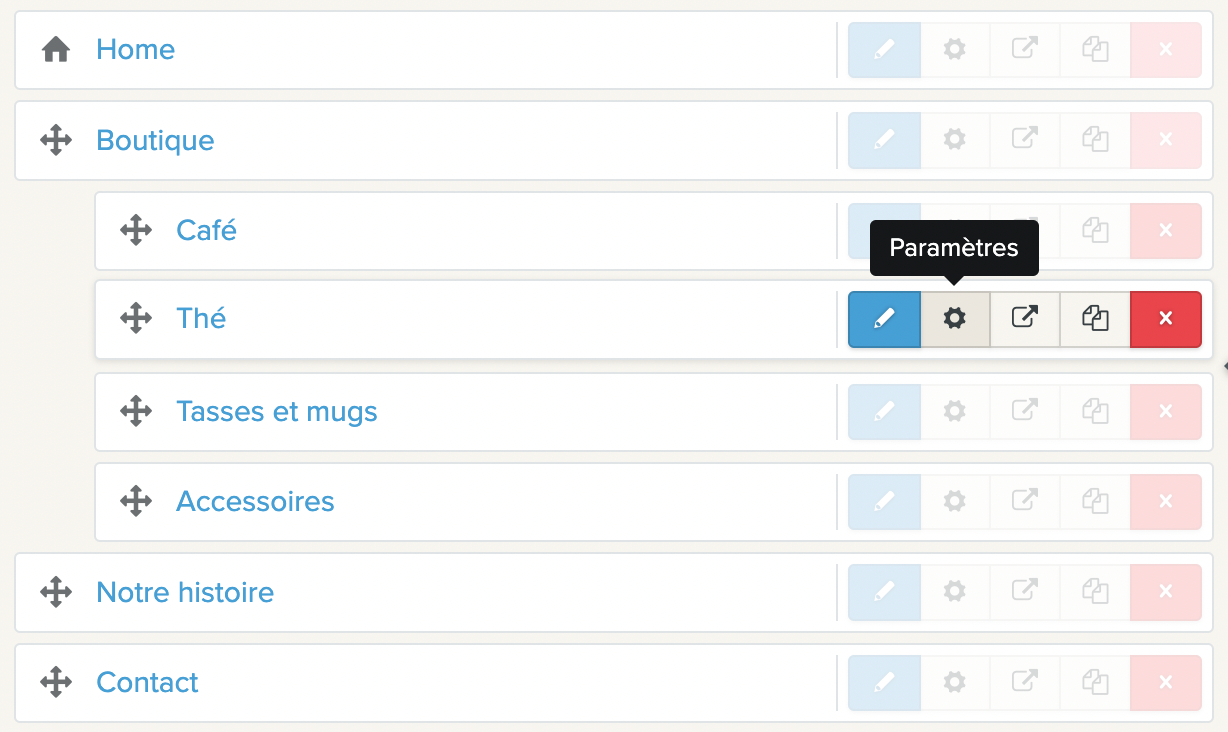Image resolution: width=1228 pixels, height=732 pixels.
Task: Click the move handle beside Café
Action: 135,231
